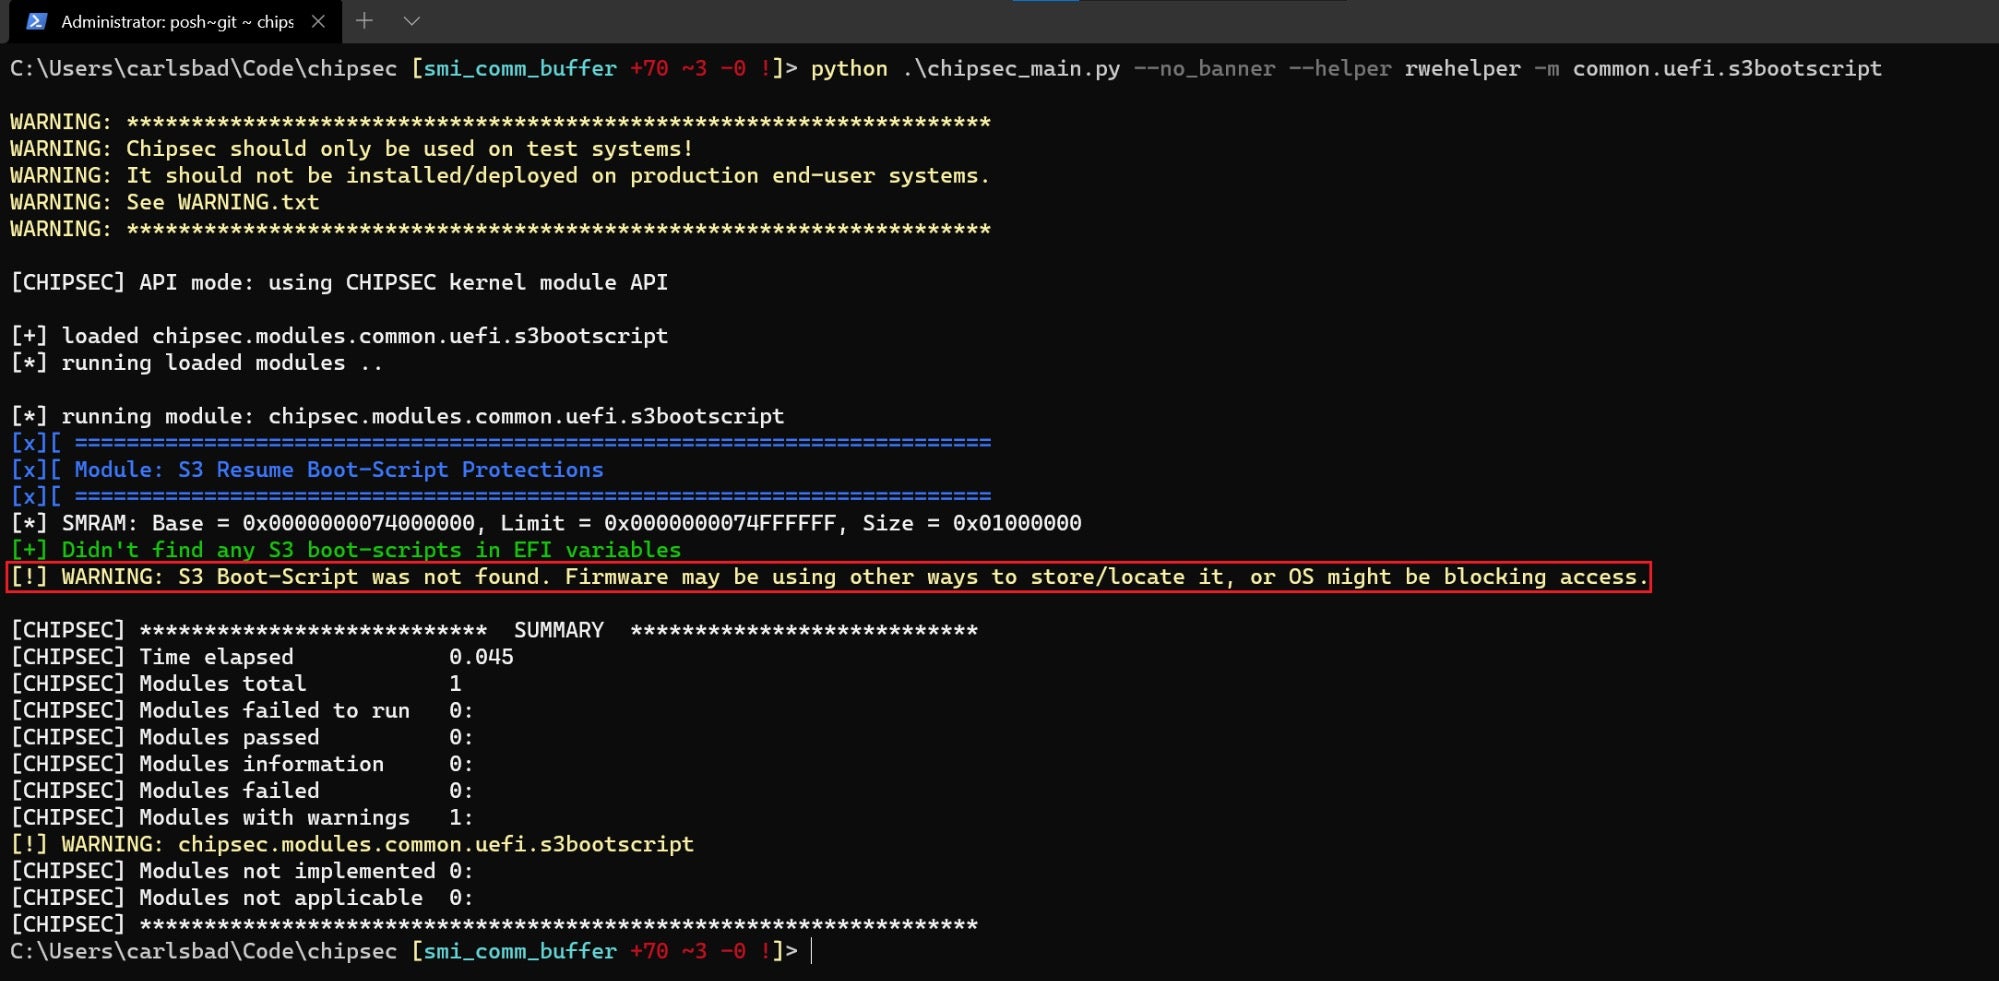This screenshot has width=1999, height=981.
Task: Click the green EFI variables result line
Action: pos(345,550)
